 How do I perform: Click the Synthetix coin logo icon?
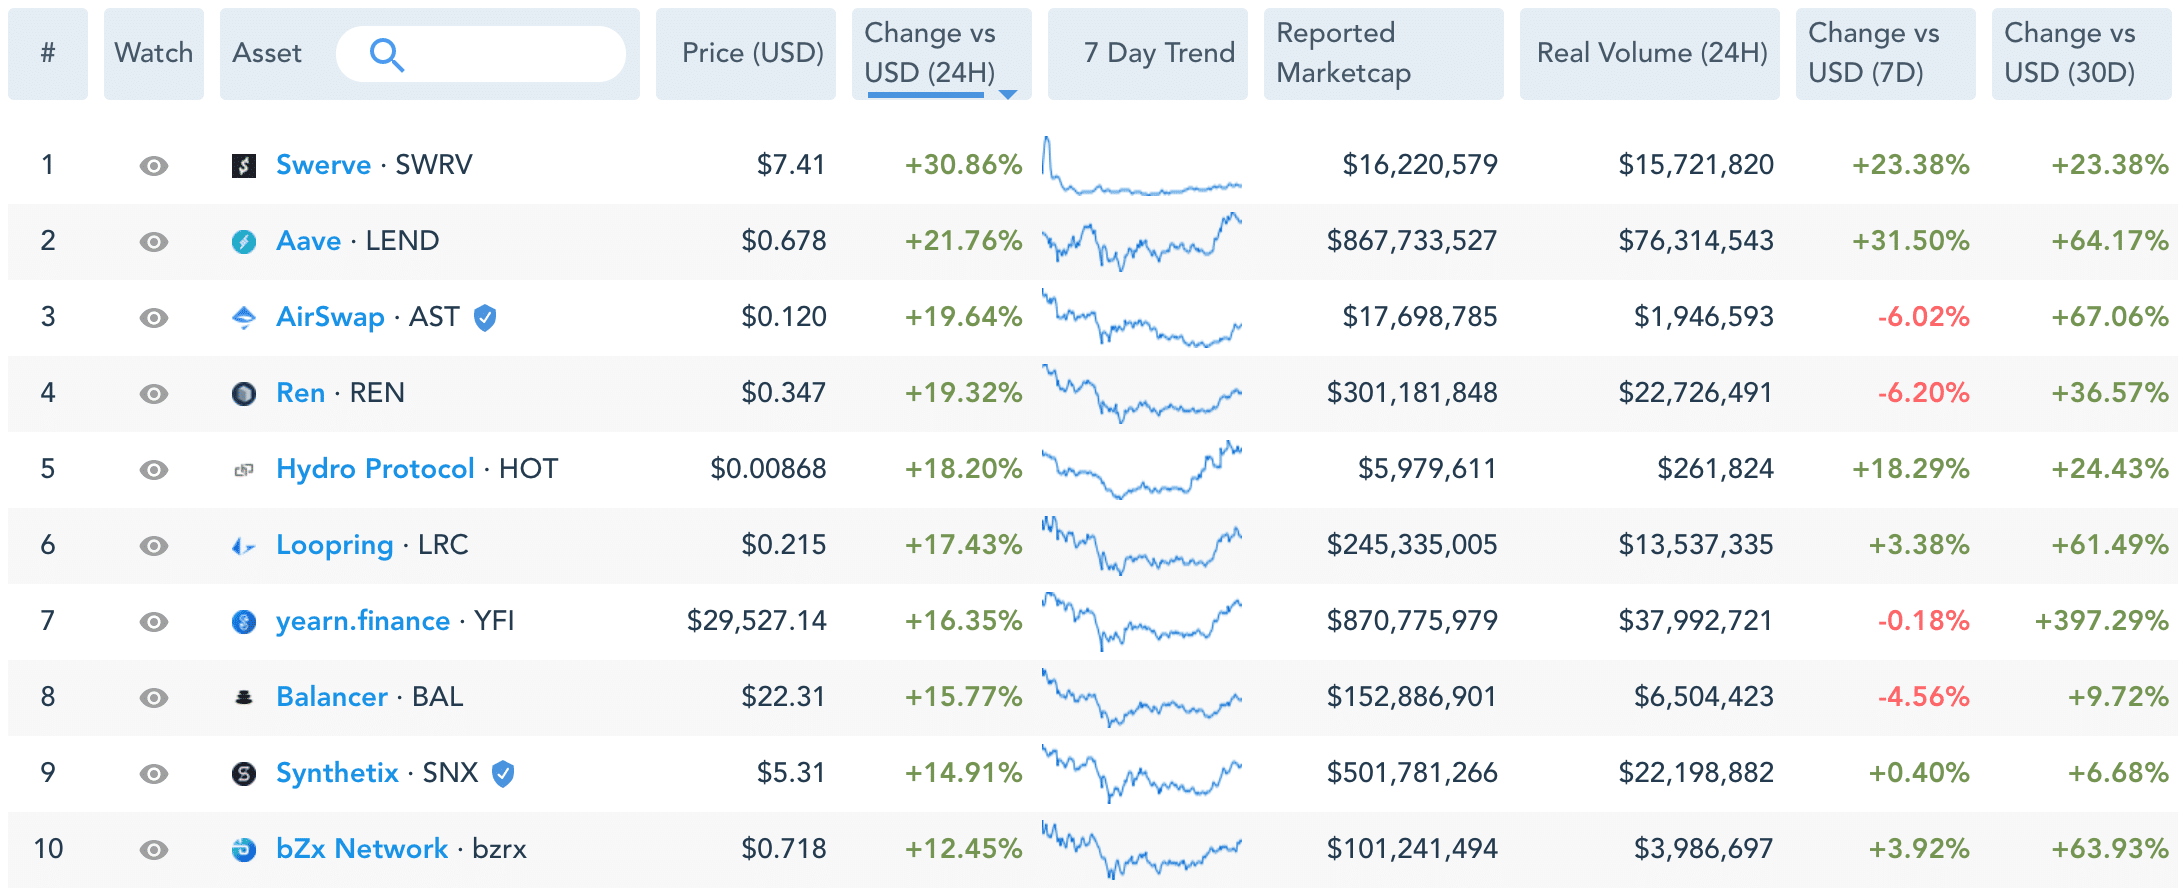point(244,773)
